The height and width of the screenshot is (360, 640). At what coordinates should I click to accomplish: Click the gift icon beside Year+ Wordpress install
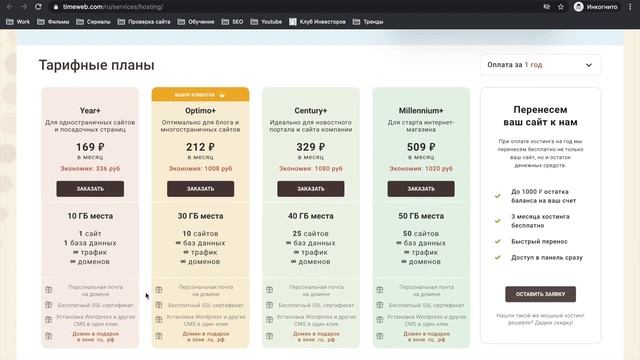tap(49, 320)
